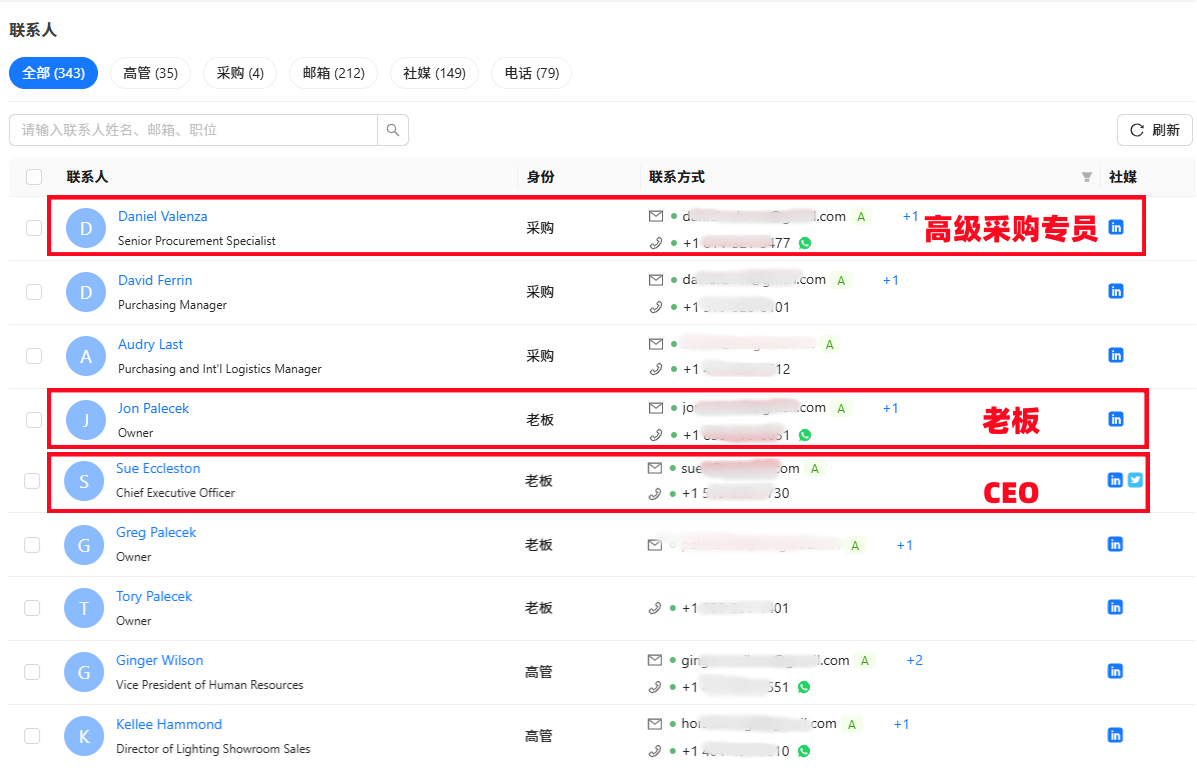This screenshot has width=1197, height=768.
Task: Click the filter icon in 联系方式 header
Action: coord(1087,177)
